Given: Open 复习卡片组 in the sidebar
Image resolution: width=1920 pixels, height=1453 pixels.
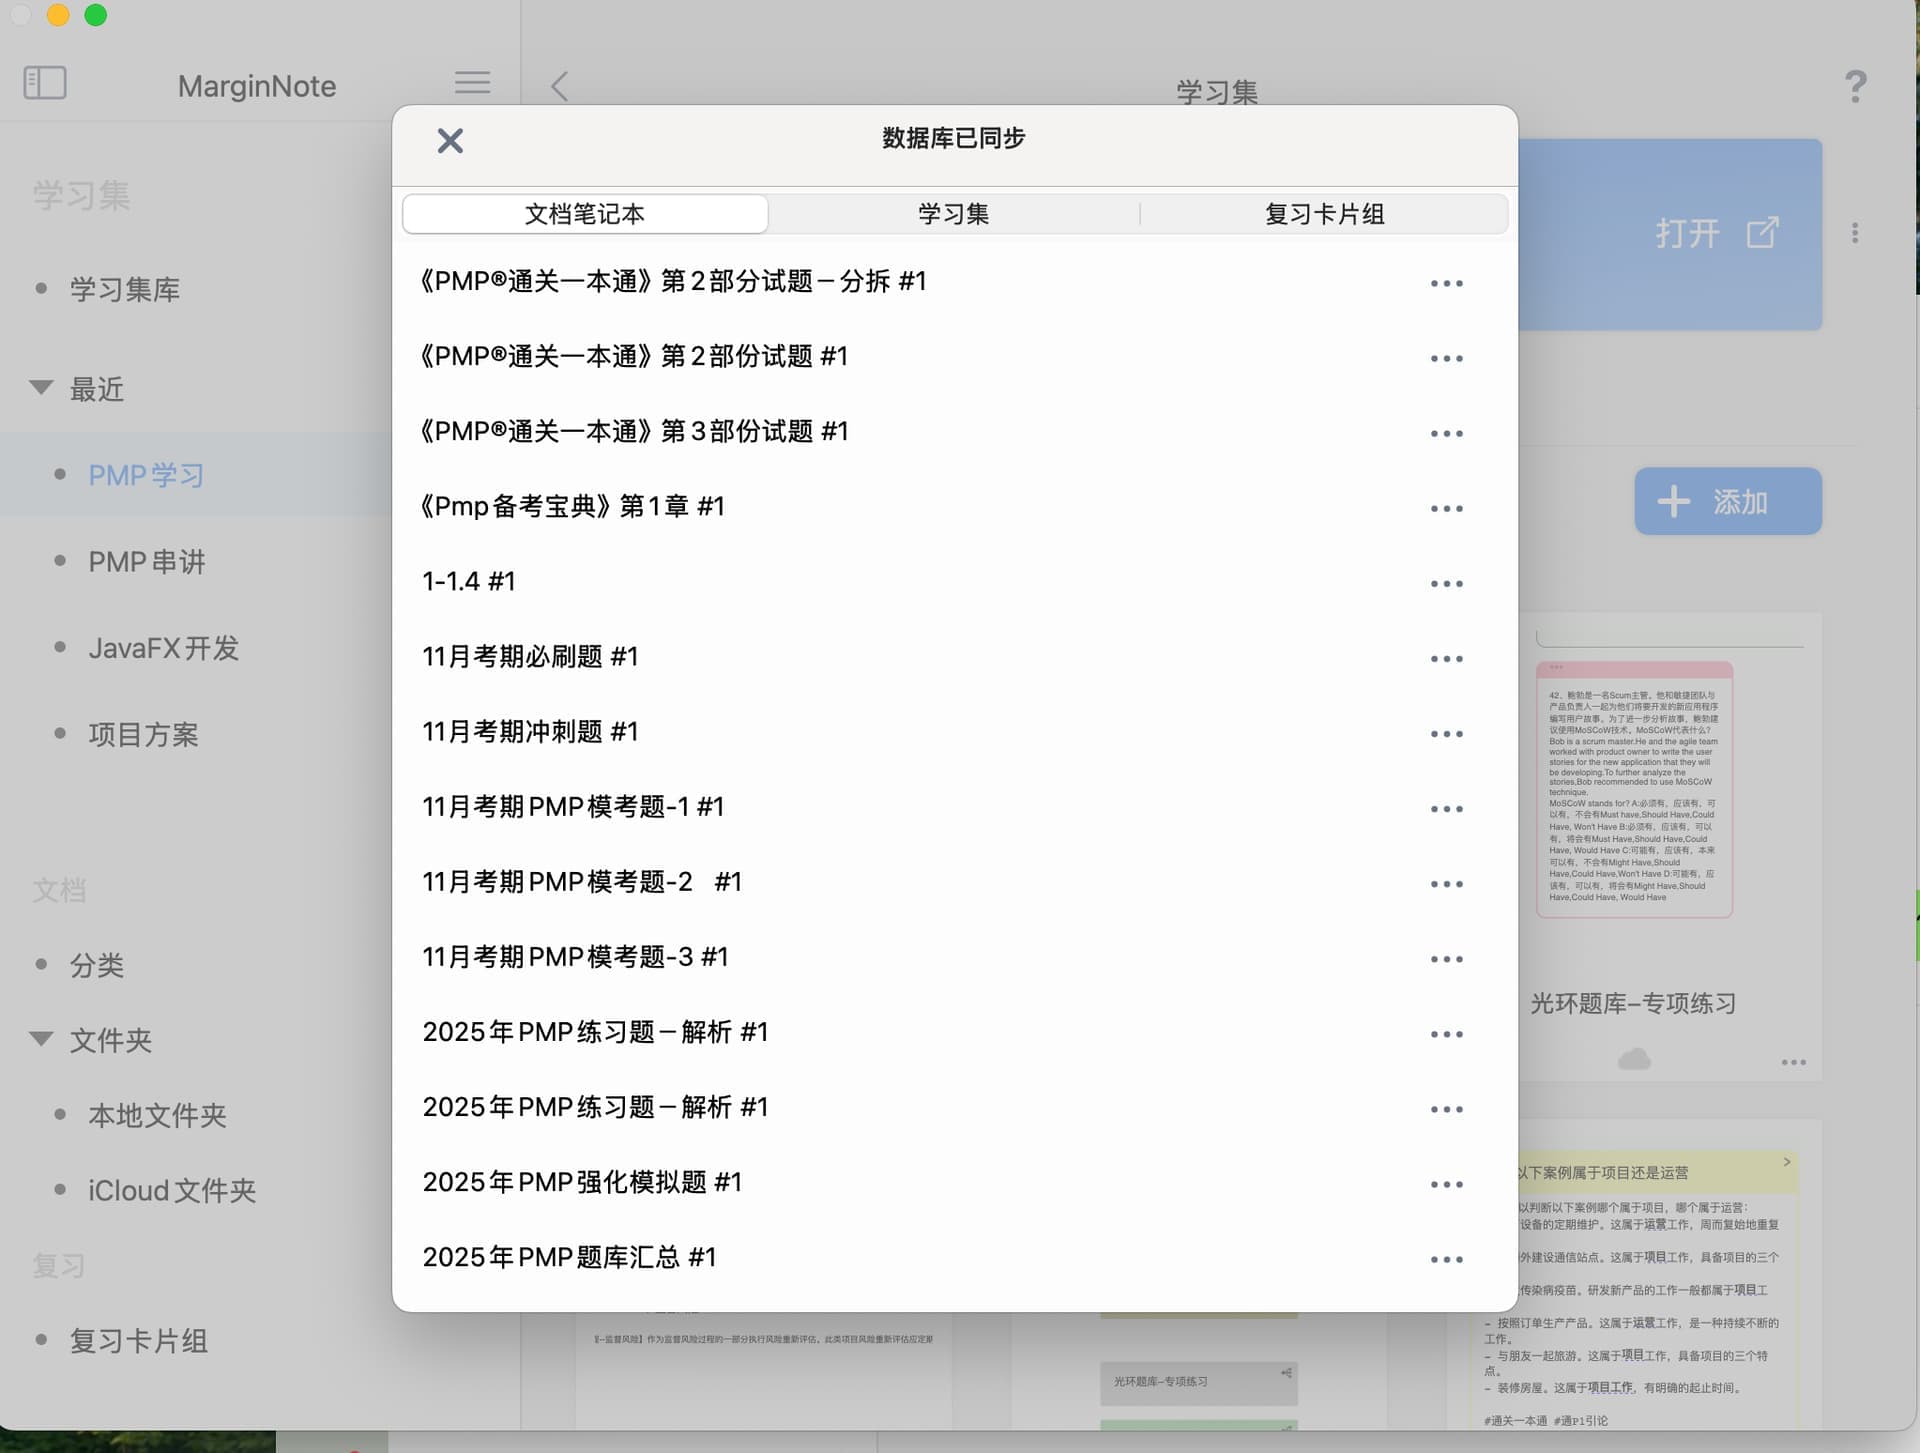Looking at the screenshot, I should click(x=138, y=1341).
